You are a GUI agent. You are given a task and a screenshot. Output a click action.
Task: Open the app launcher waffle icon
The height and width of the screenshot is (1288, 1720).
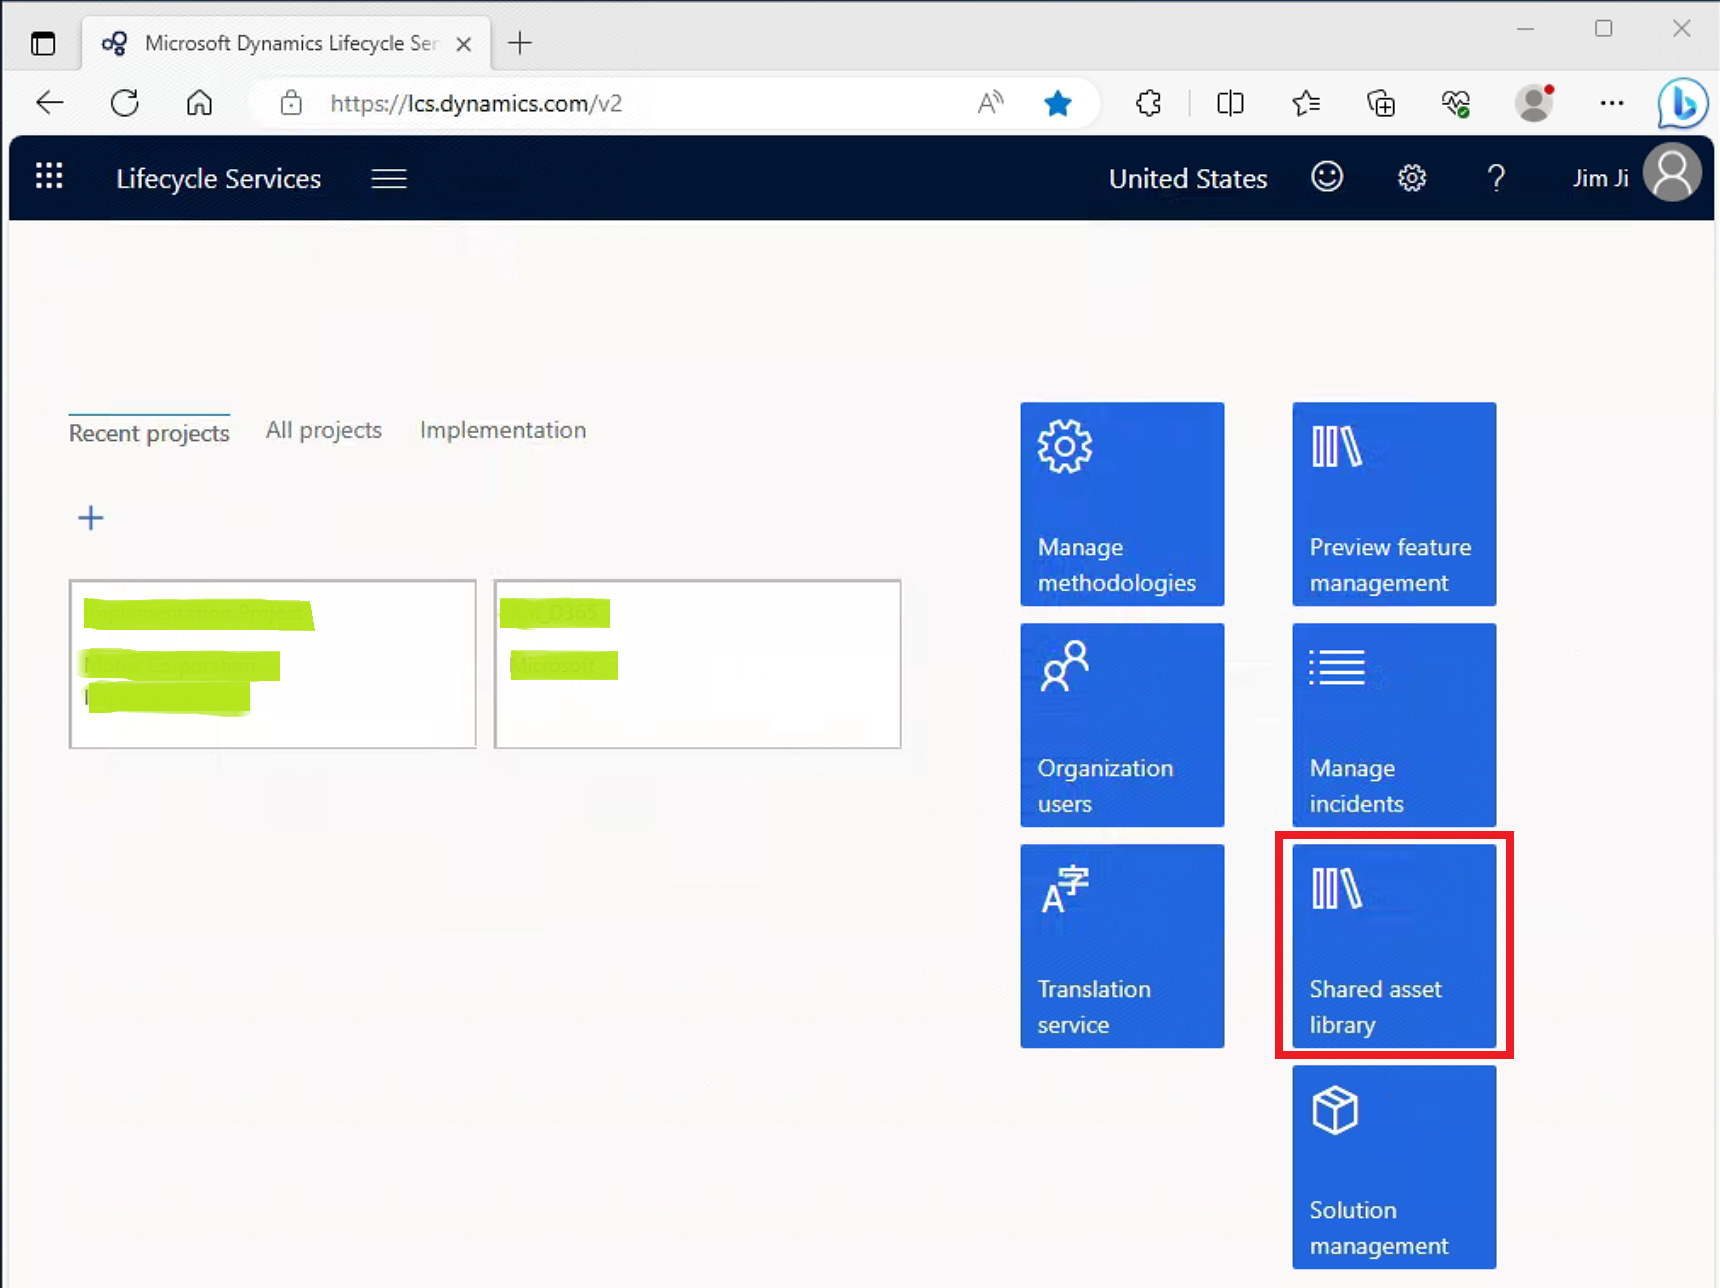pos(49,177)
